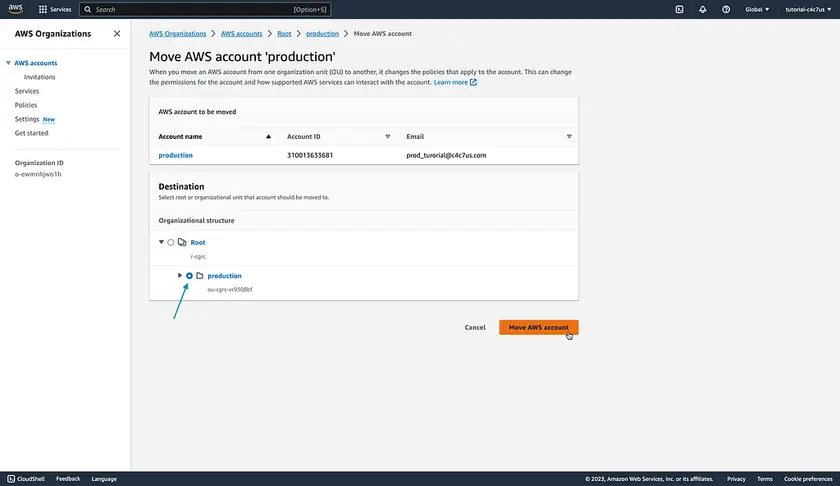Select the Root radio button
This screenshot has width=840, height=486.
coord(170,242)
